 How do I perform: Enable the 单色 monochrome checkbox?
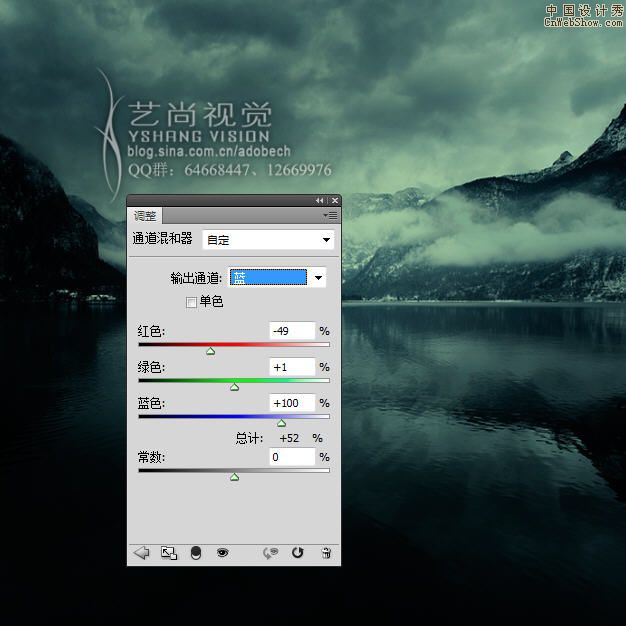point(191,302)
